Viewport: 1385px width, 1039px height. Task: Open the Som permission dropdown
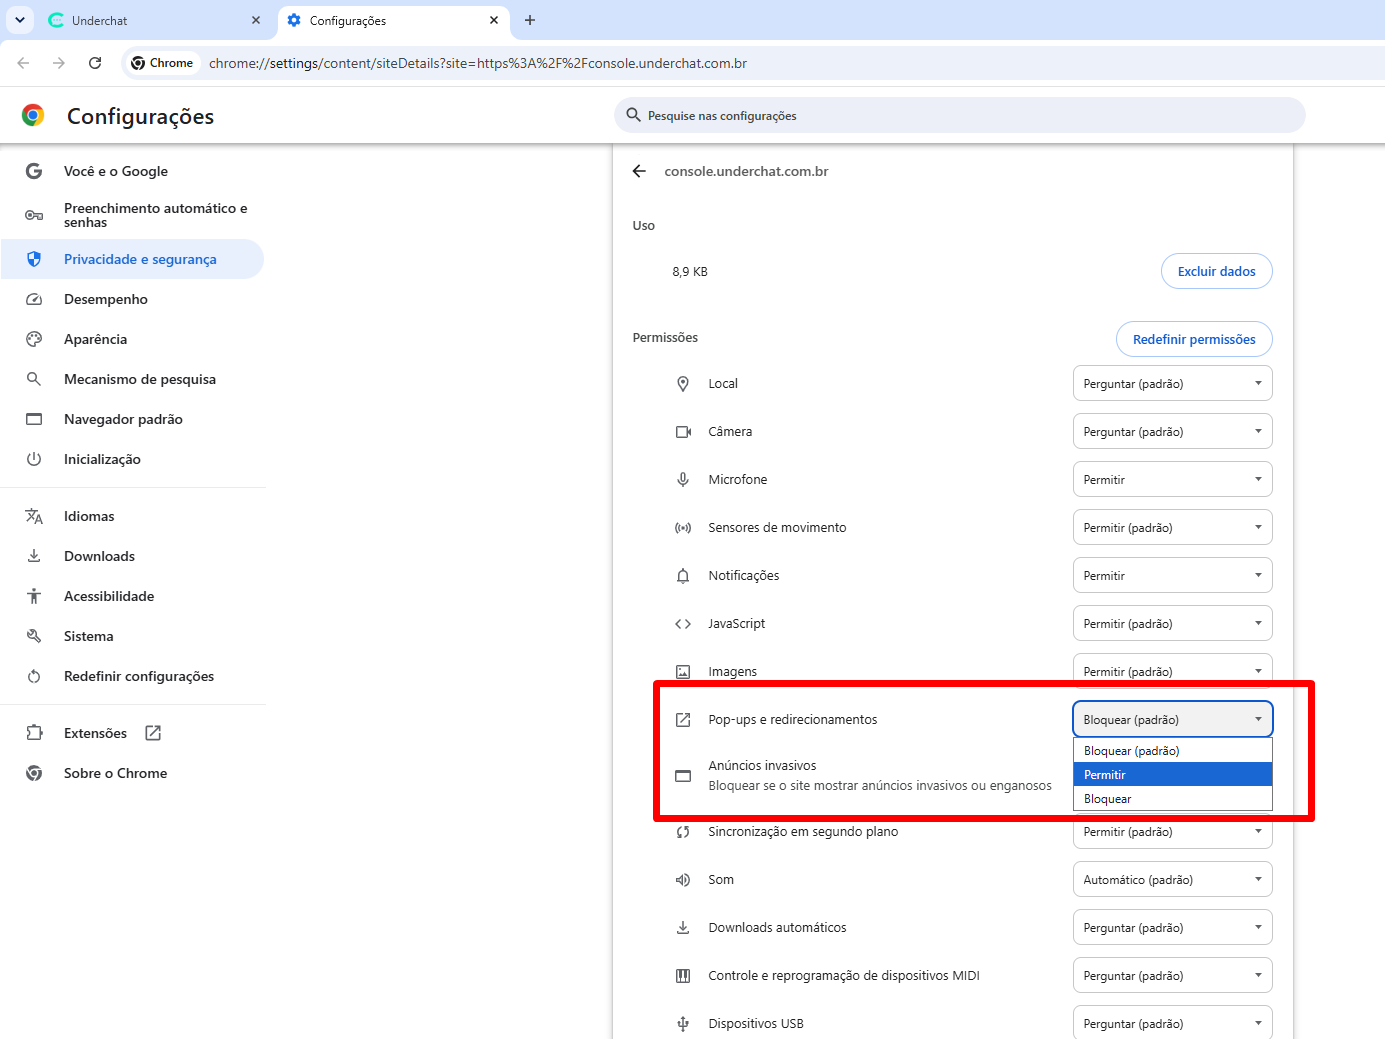1172,879
